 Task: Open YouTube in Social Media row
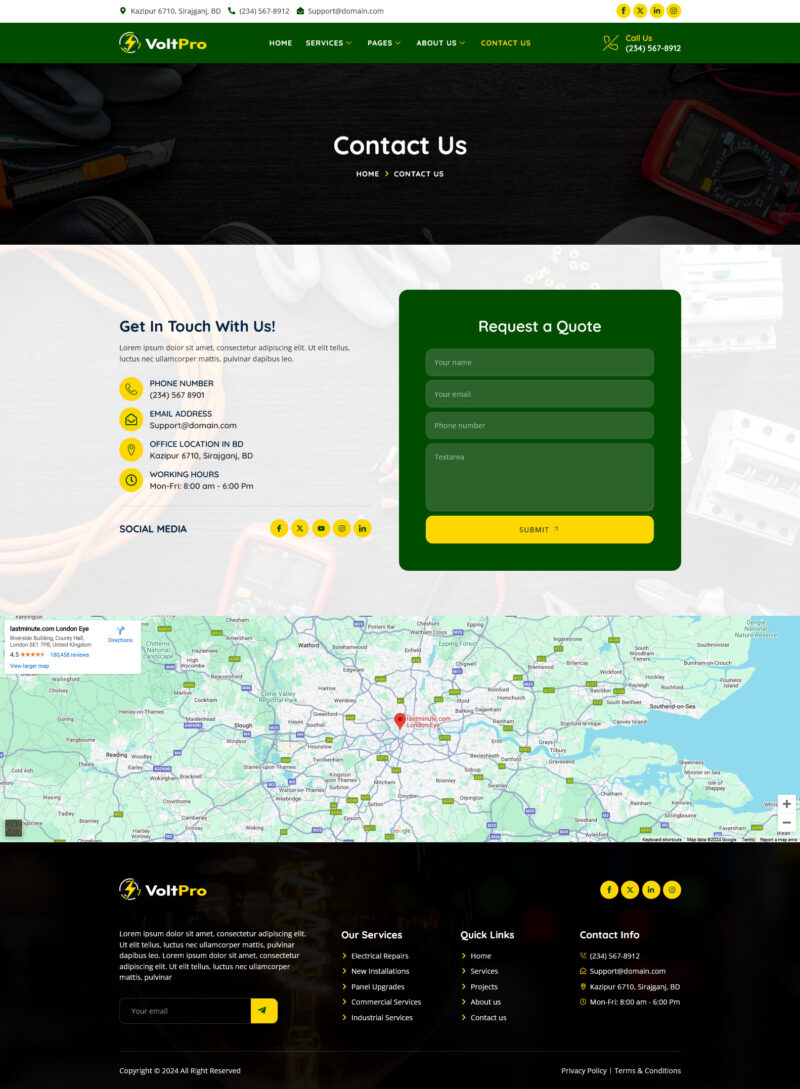pyautogui.click(x=321, y=529)
